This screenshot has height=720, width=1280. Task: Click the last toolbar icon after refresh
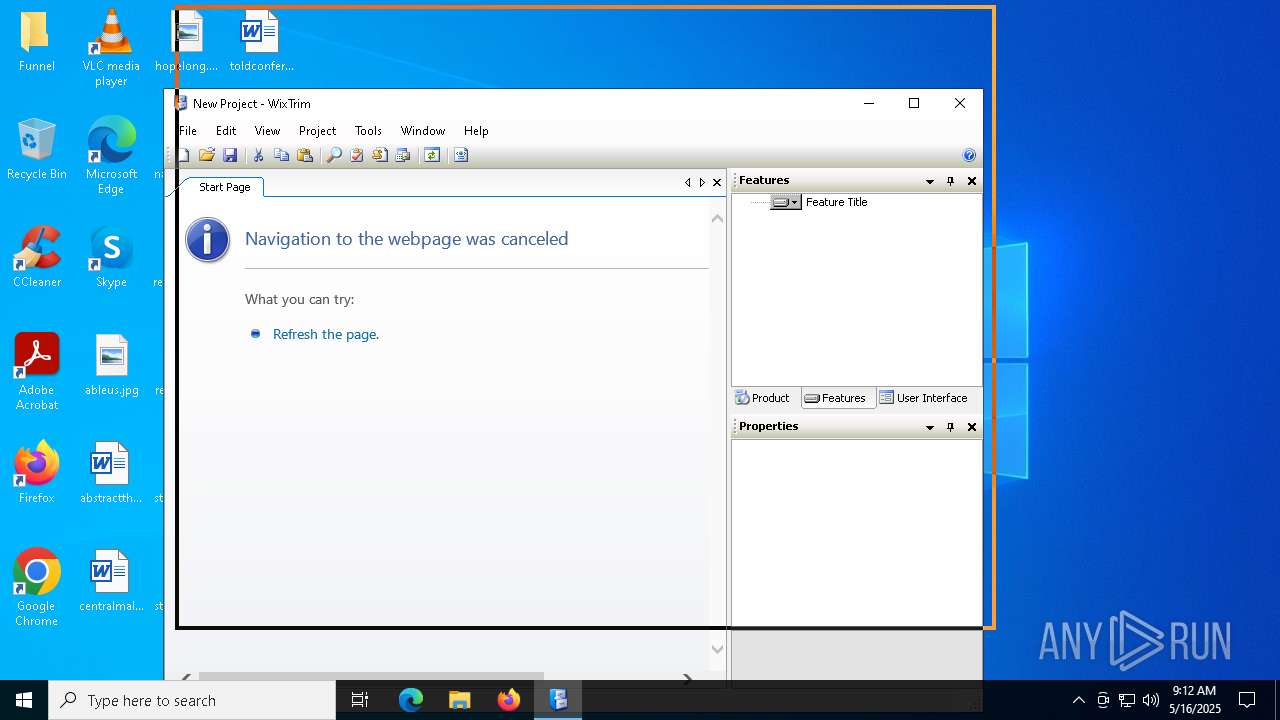coord(461,155)
